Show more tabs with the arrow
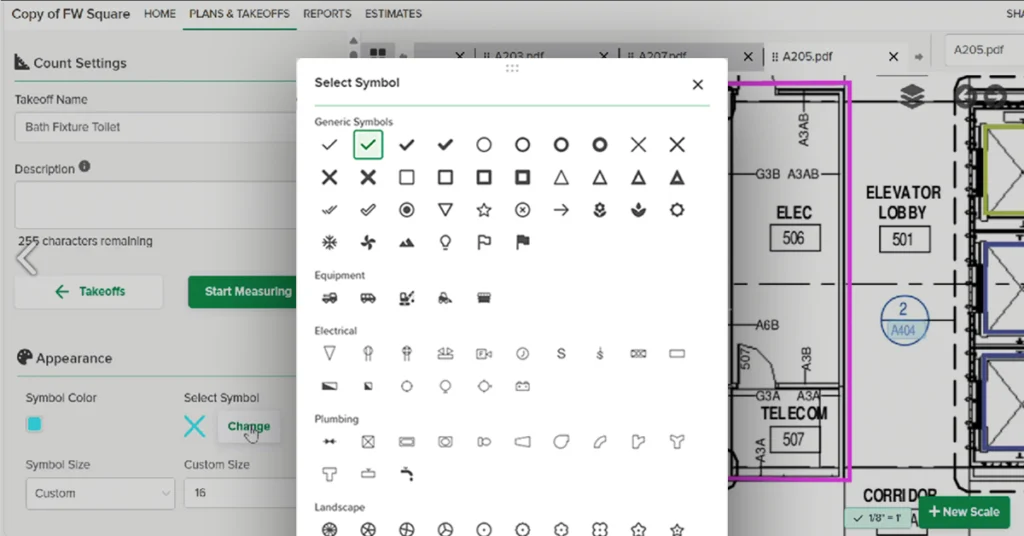Image resolution: width=1024 pixels, height=536 pixels. coord(919,57)
